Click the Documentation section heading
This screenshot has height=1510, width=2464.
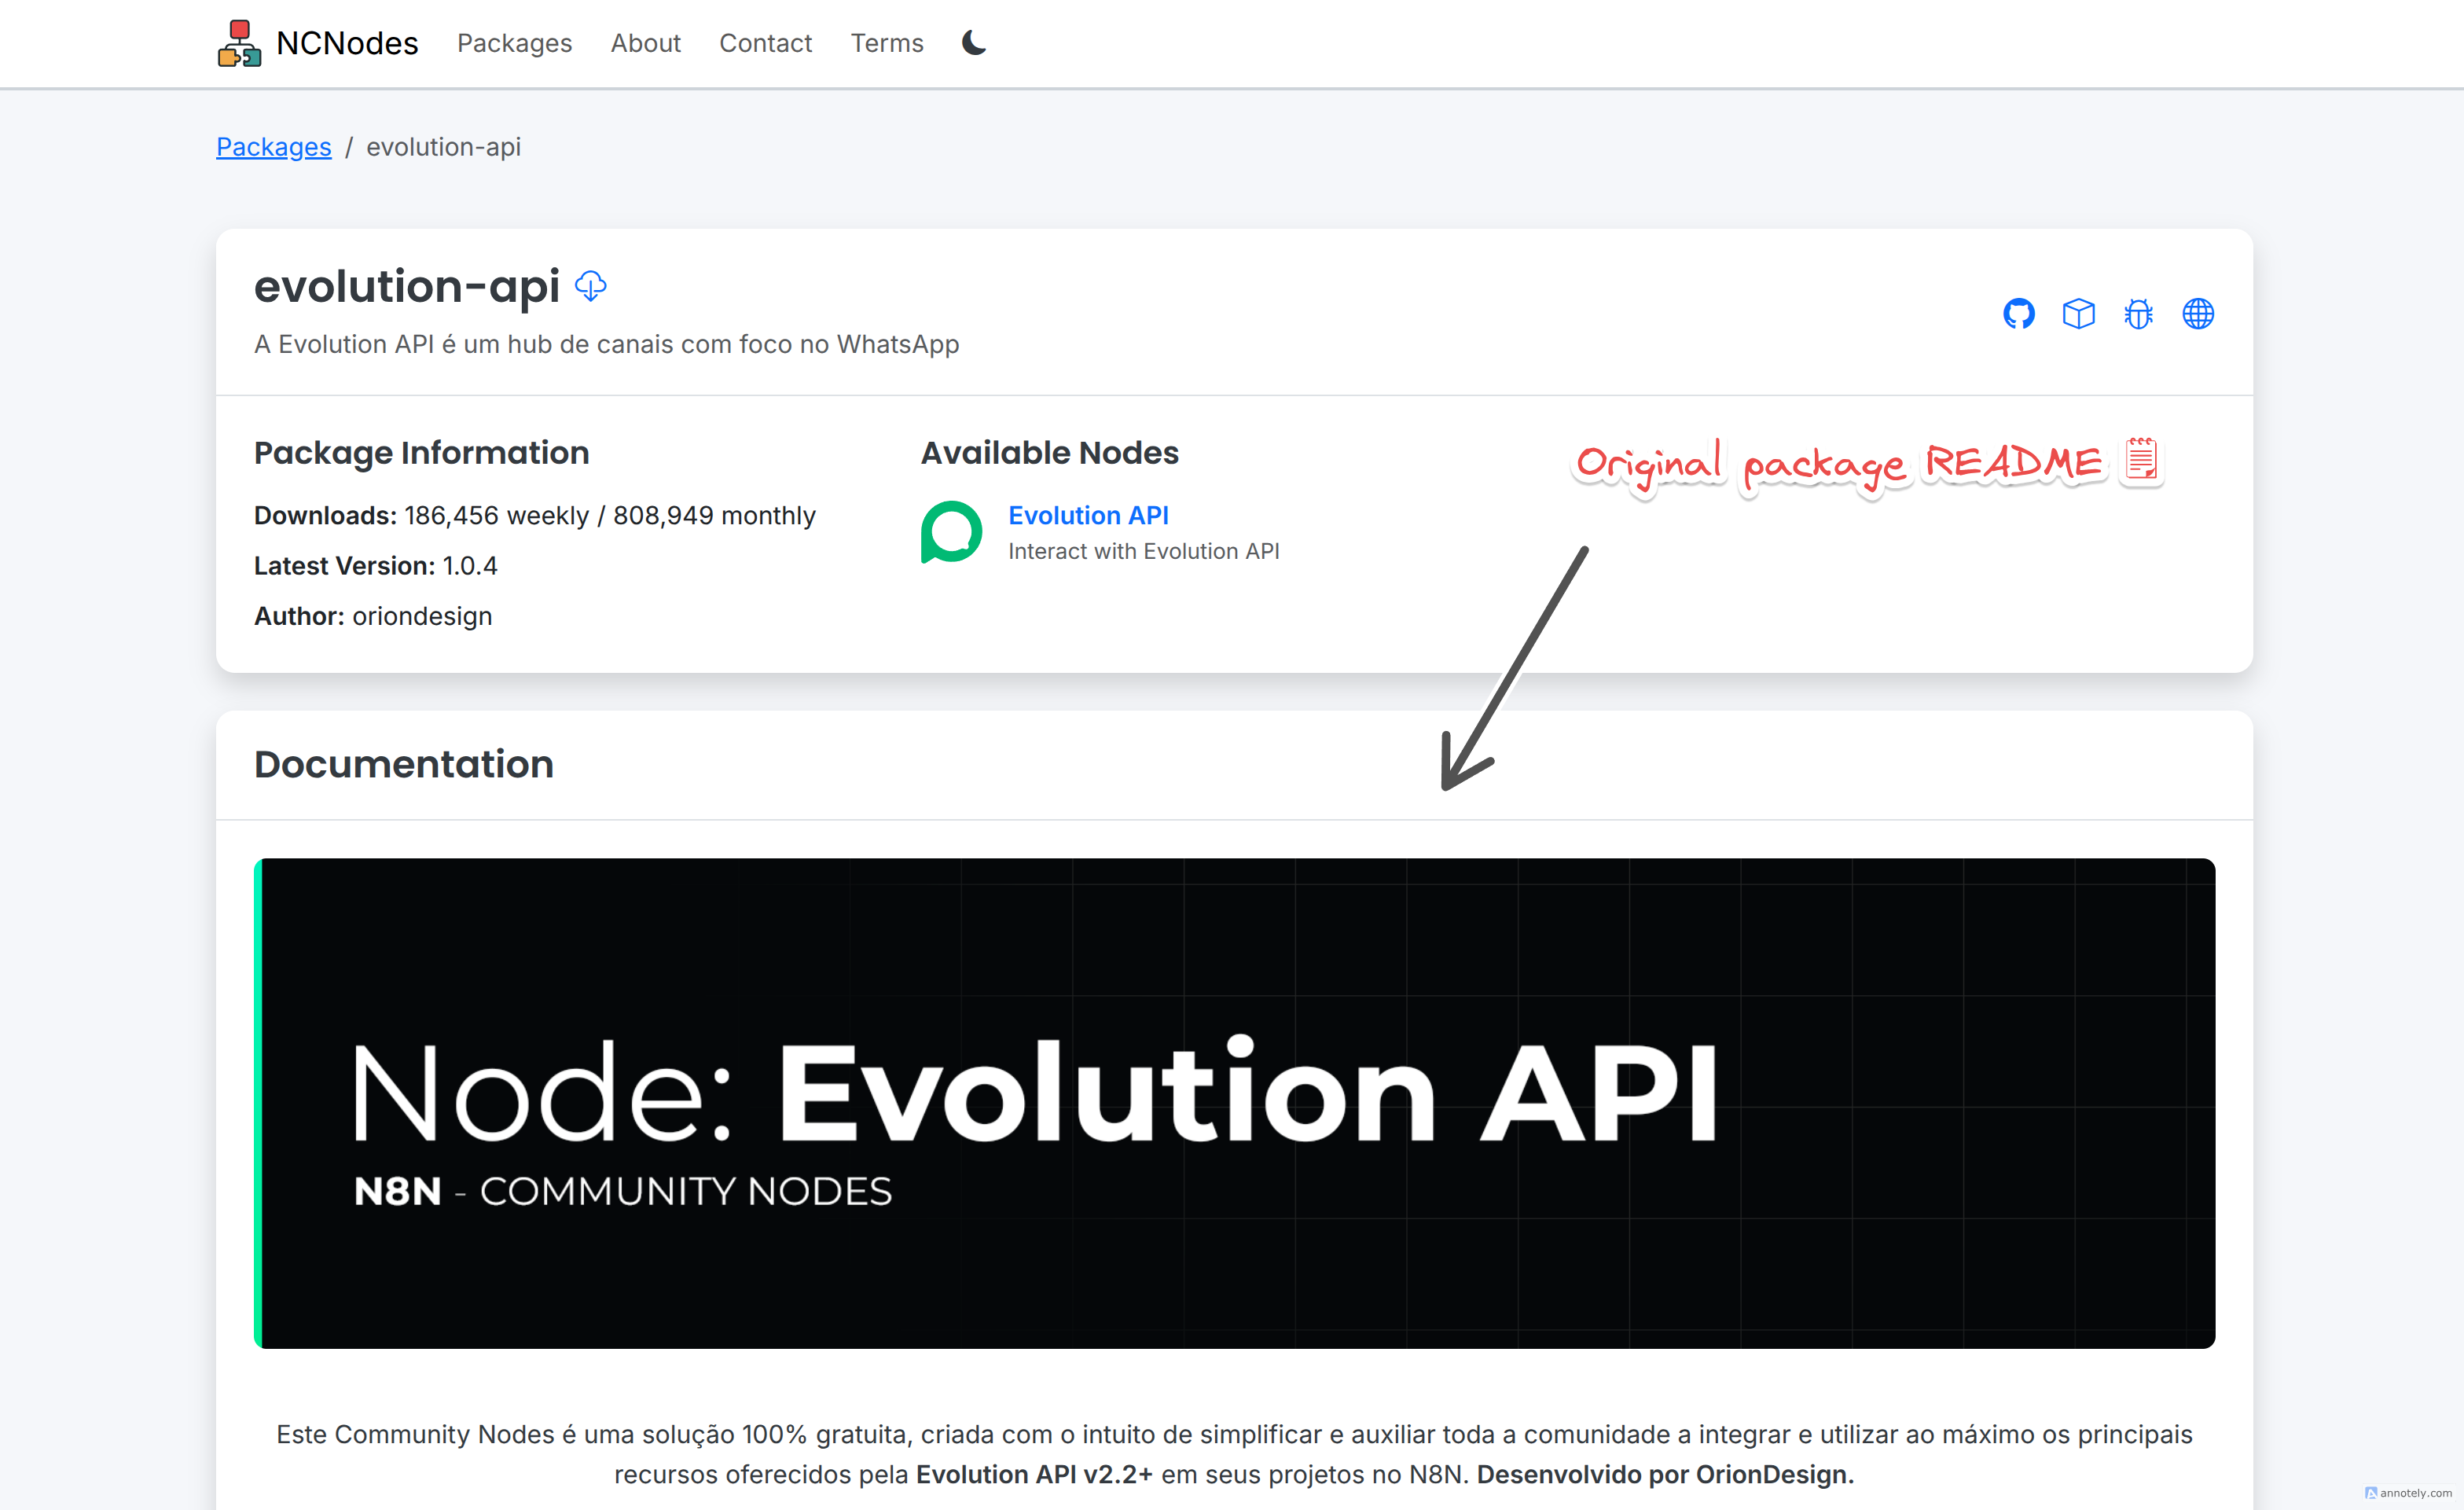click(x=403, y=764)
